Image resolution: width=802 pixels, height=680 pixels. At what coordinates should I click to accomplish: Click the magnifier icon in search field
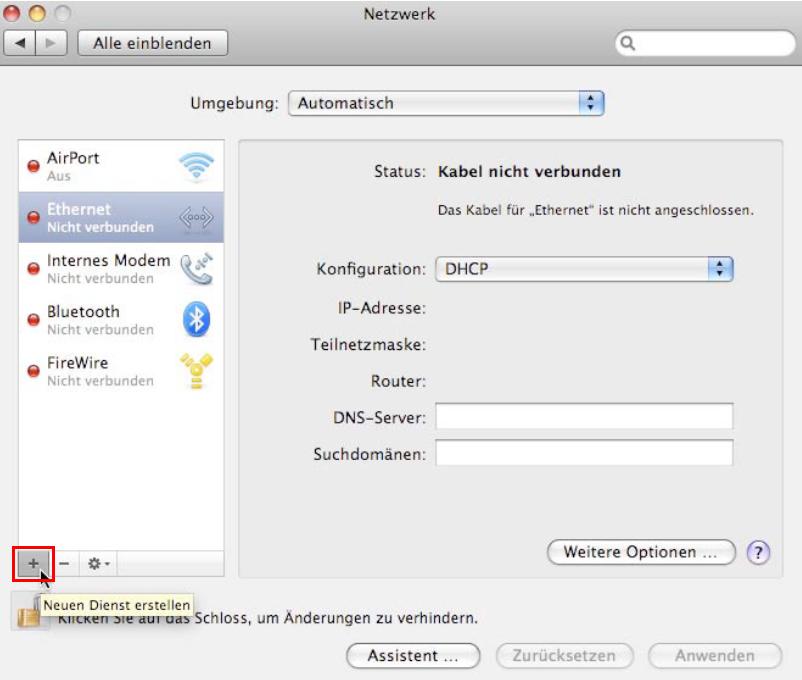pos(628,43)
